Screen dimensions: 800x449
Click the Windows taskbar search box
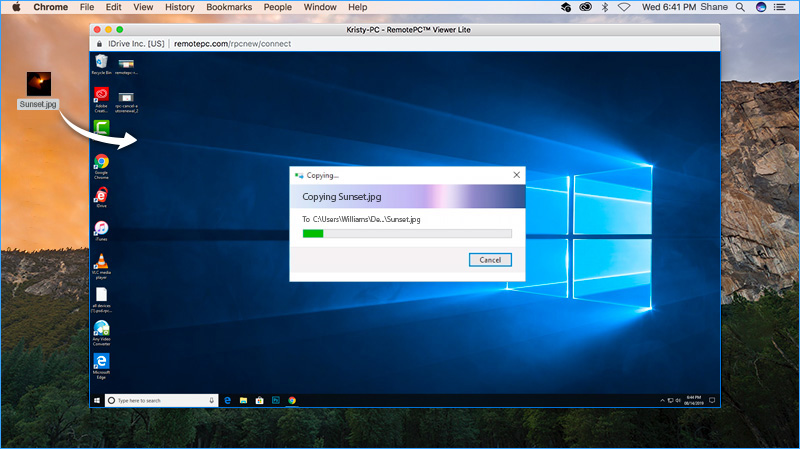(160, 400)
